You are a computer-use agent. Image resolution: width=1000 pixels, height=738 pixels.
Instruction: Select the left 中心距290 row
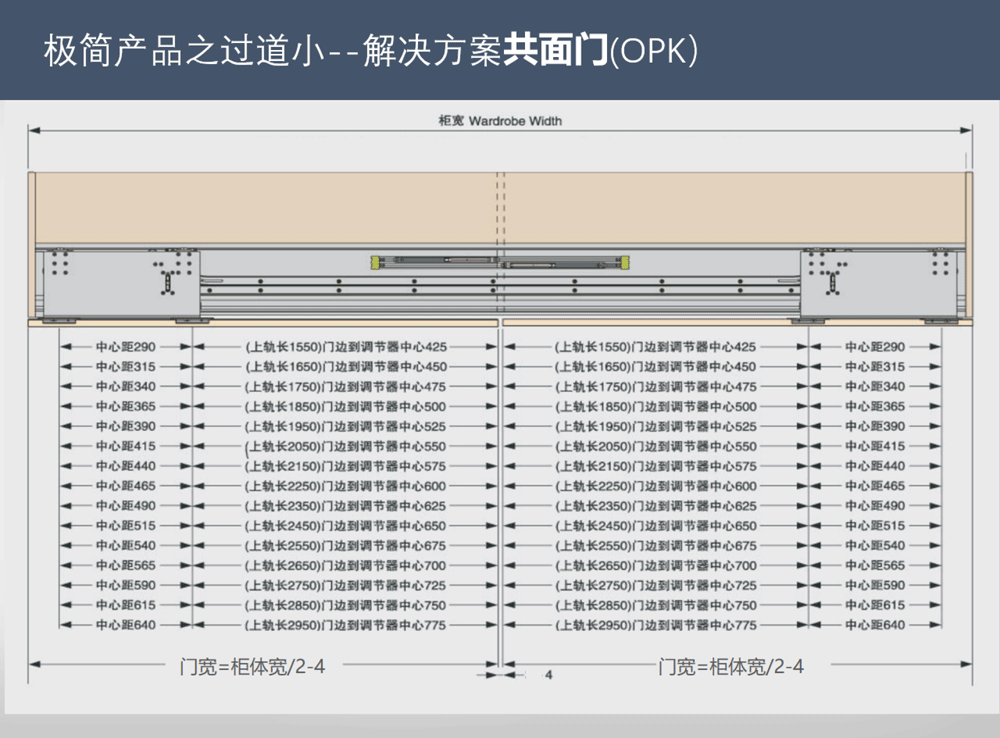(125, 347)
